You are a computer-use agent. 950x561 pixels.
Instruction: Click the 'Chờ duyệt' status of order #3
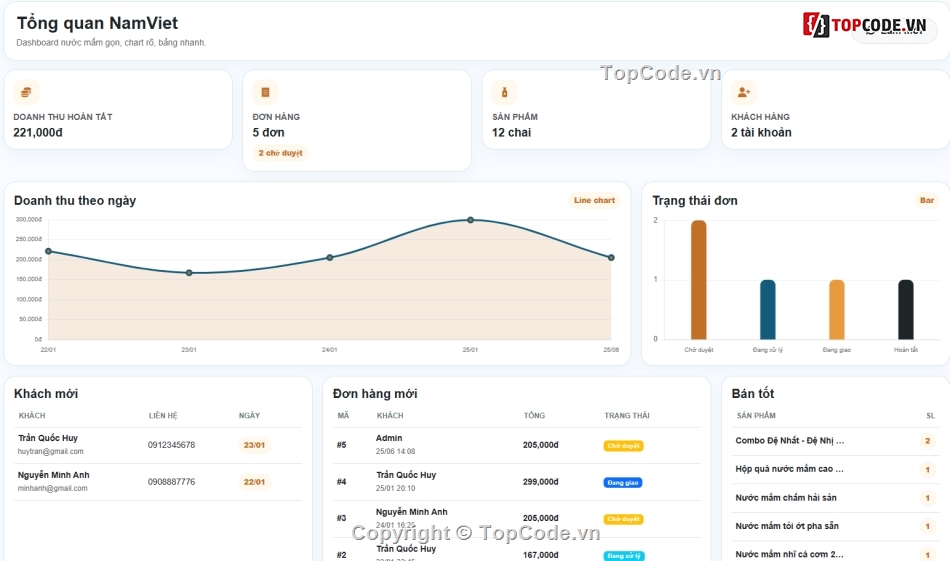(x=623, y=519)
